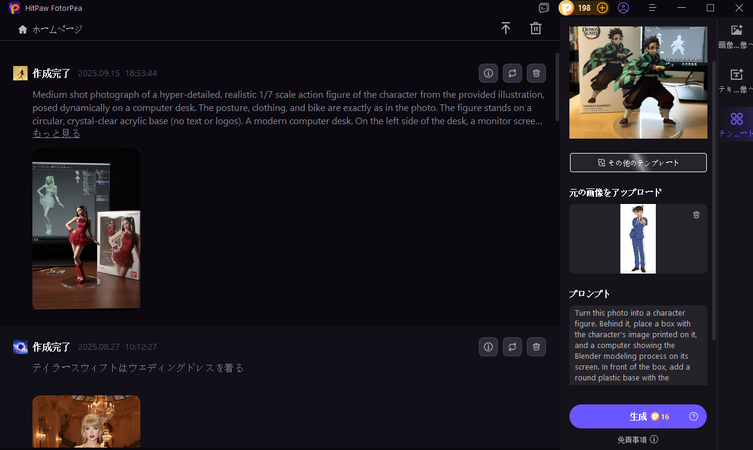Open the hamburger menu in title bar
Viewport: 753px width, 450px height.
coord(652,8)
